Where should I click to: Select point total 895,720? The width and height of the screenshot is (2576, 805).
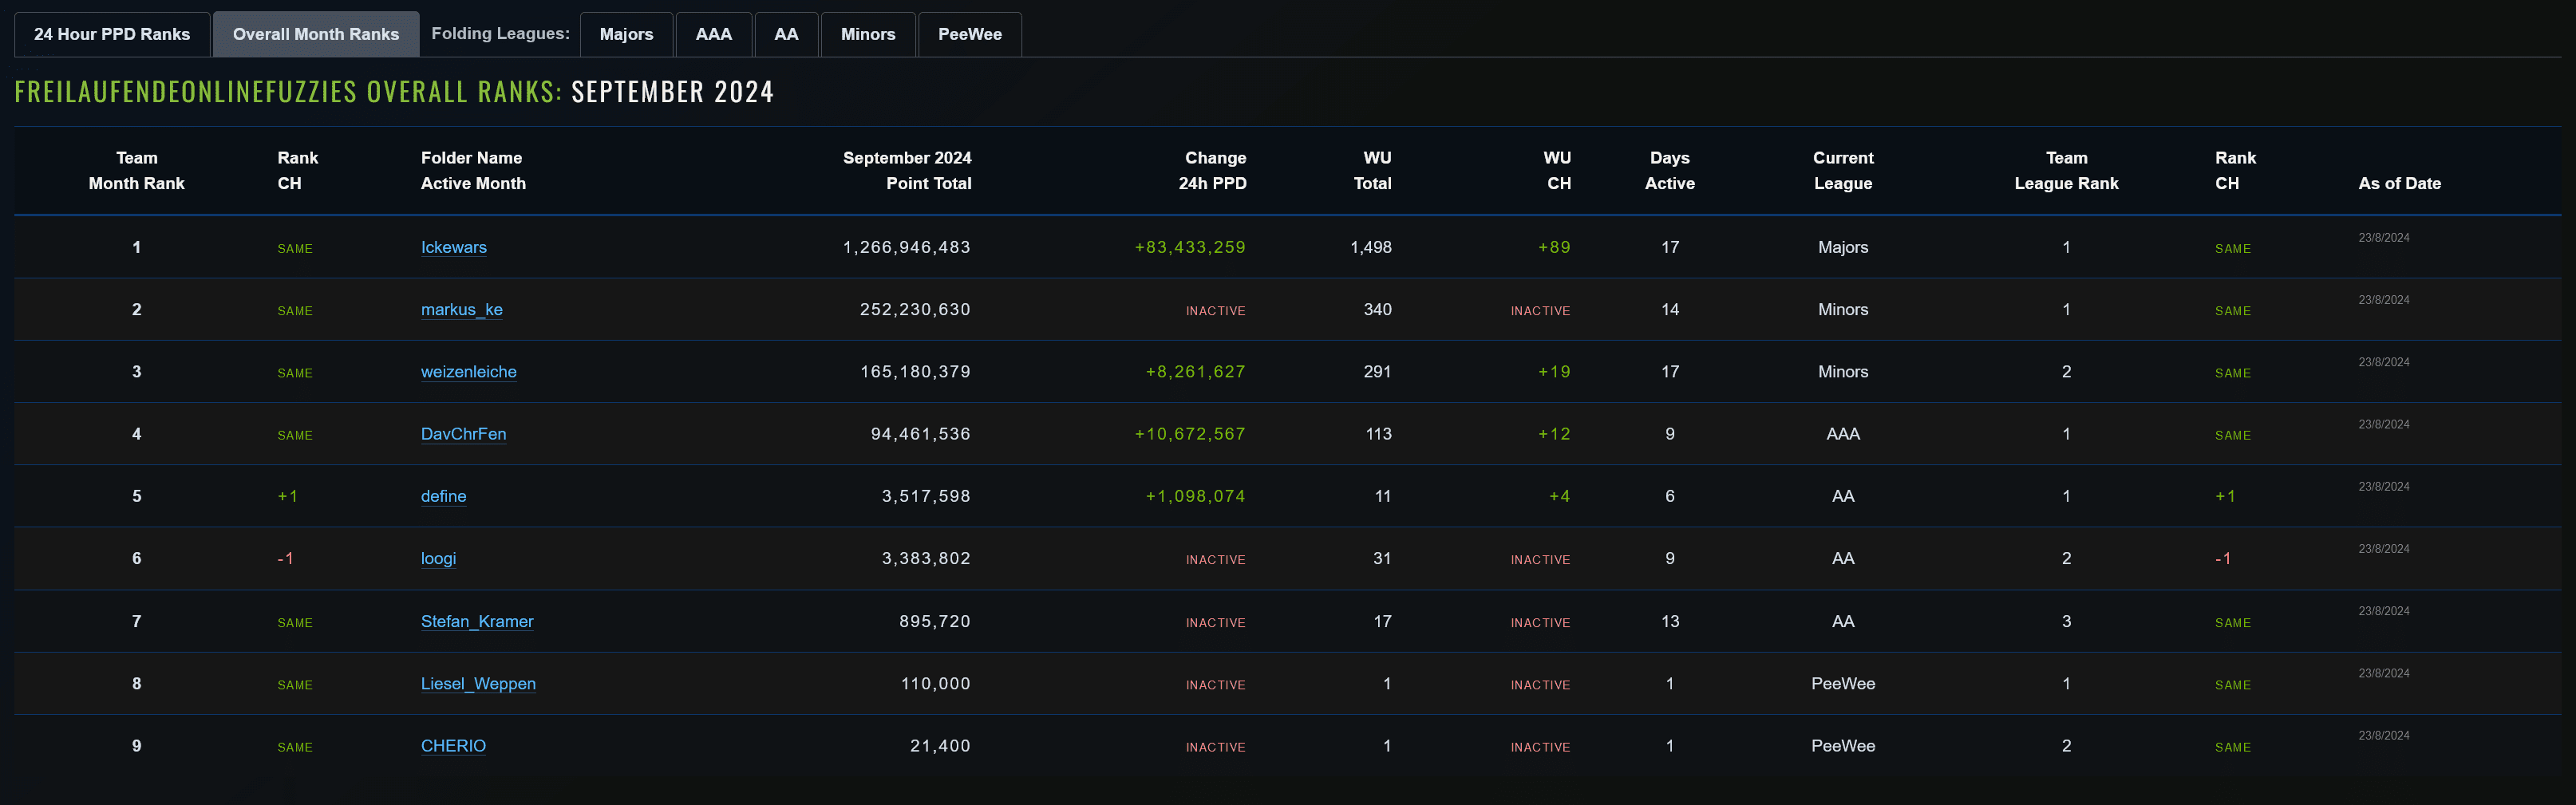pos(935,621)
